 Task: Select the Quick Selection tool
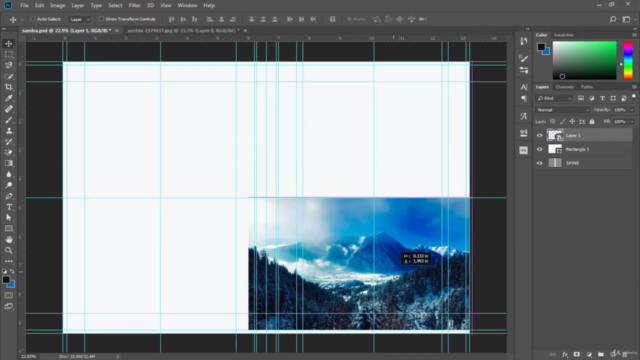click(x=9, y=76)
